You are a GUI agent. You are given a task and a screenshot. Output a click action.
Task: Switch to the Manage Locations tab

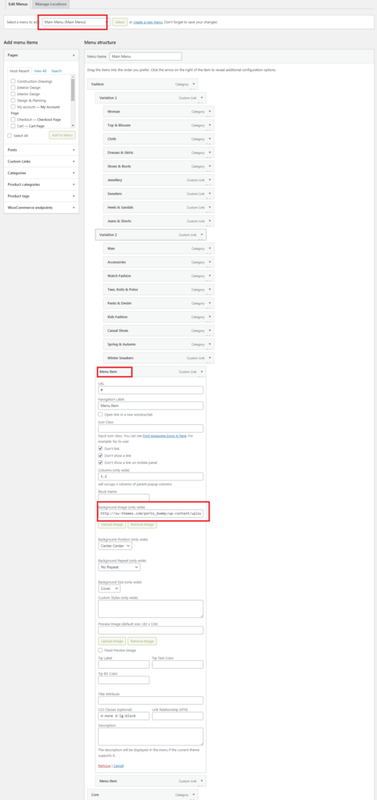[51, 4]
